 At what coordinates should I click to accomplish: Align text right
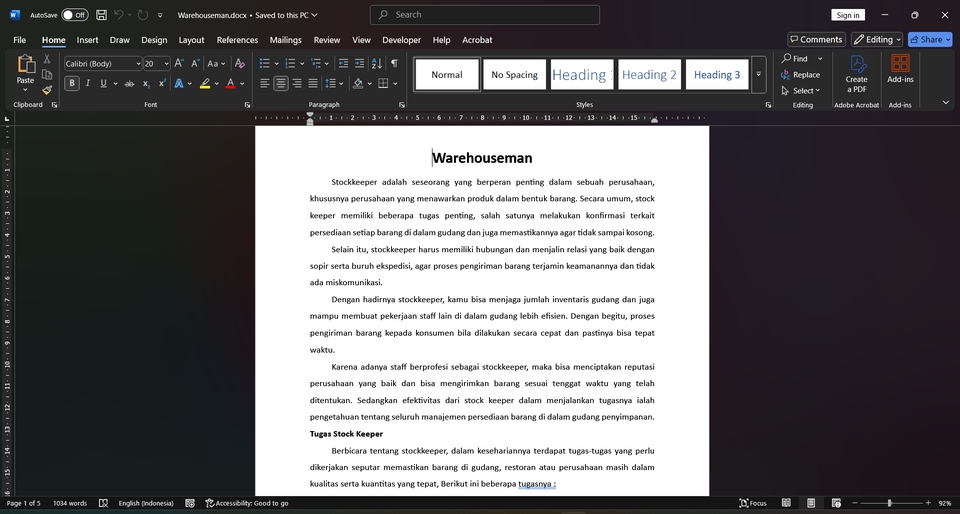pos(297,83)
